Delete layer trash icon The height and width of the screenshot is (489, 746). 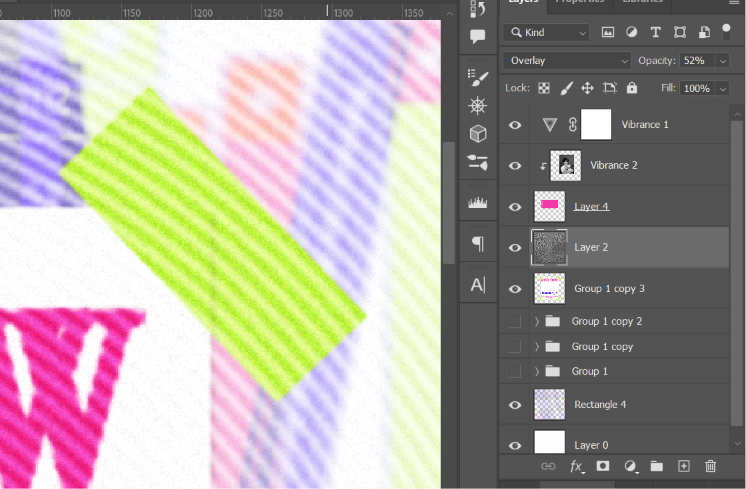[x=710, y=466]
